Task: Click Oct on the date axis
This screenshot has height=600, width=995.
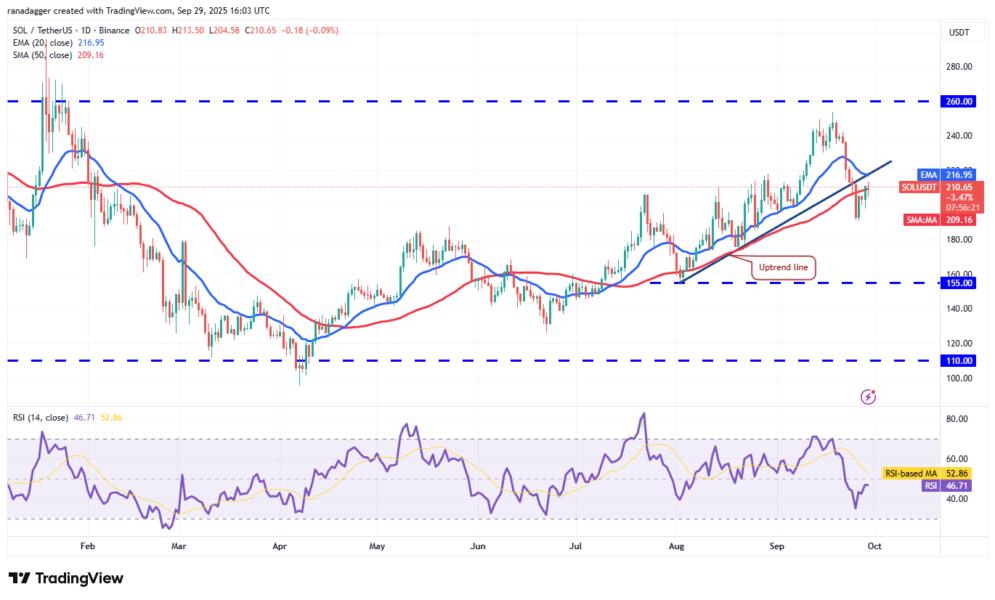Action: pos(873,547)
